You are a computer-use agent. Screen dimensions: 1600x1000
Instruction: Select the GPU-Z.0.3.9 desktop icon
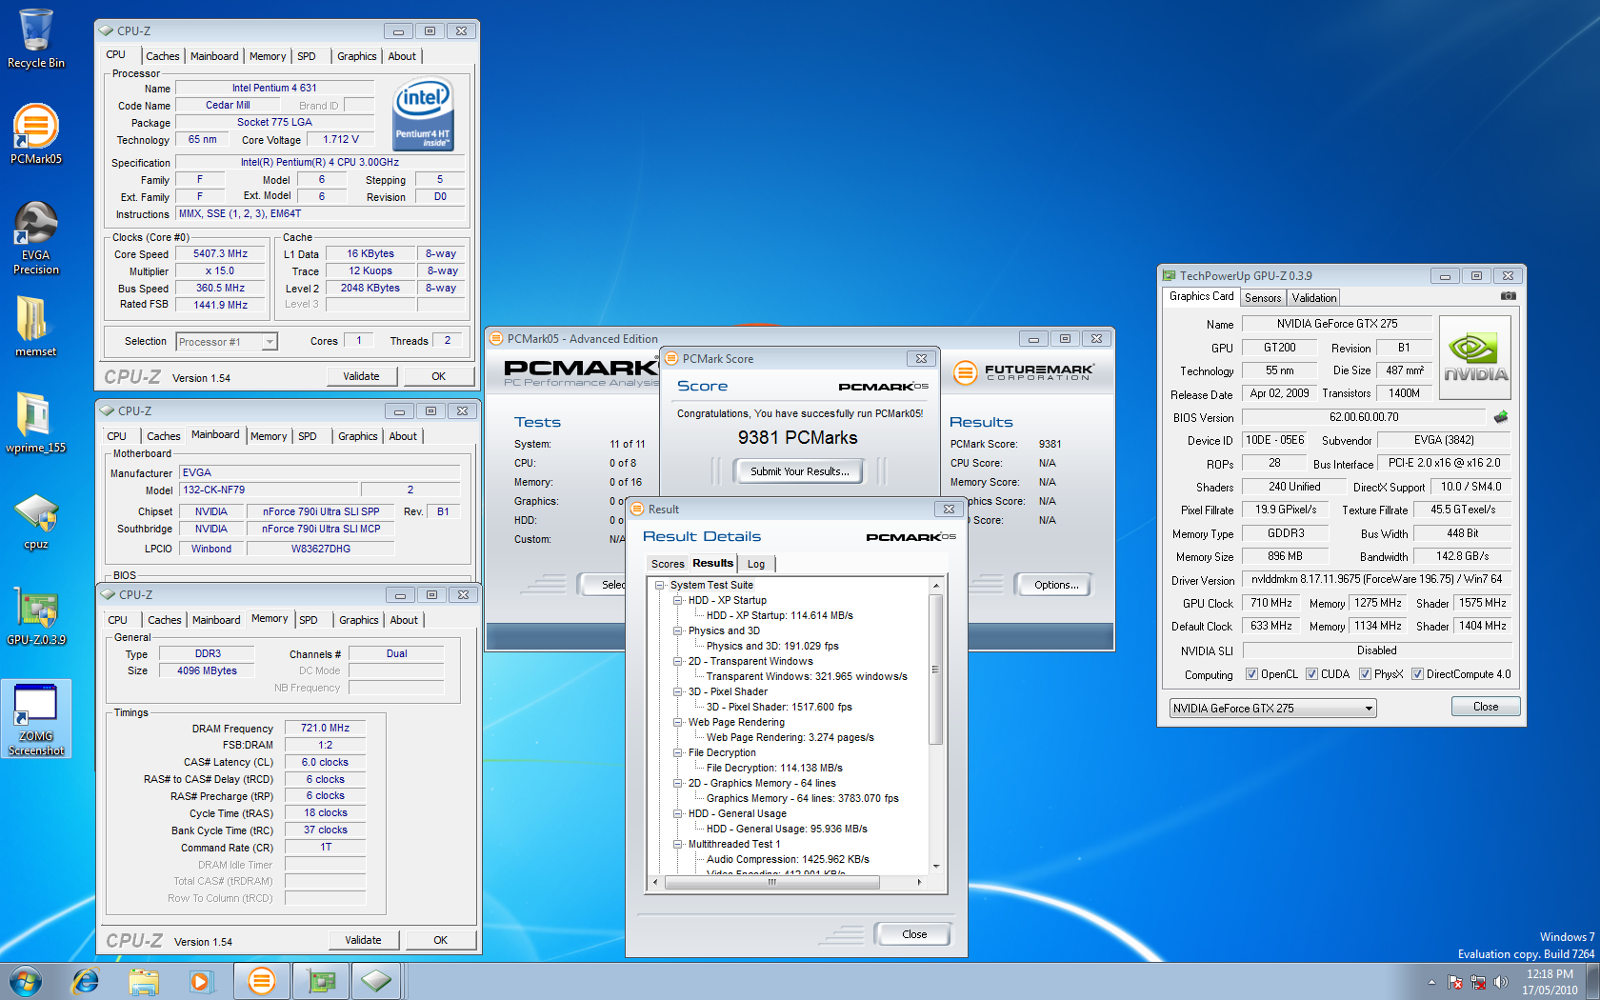(x=36, y=616)
